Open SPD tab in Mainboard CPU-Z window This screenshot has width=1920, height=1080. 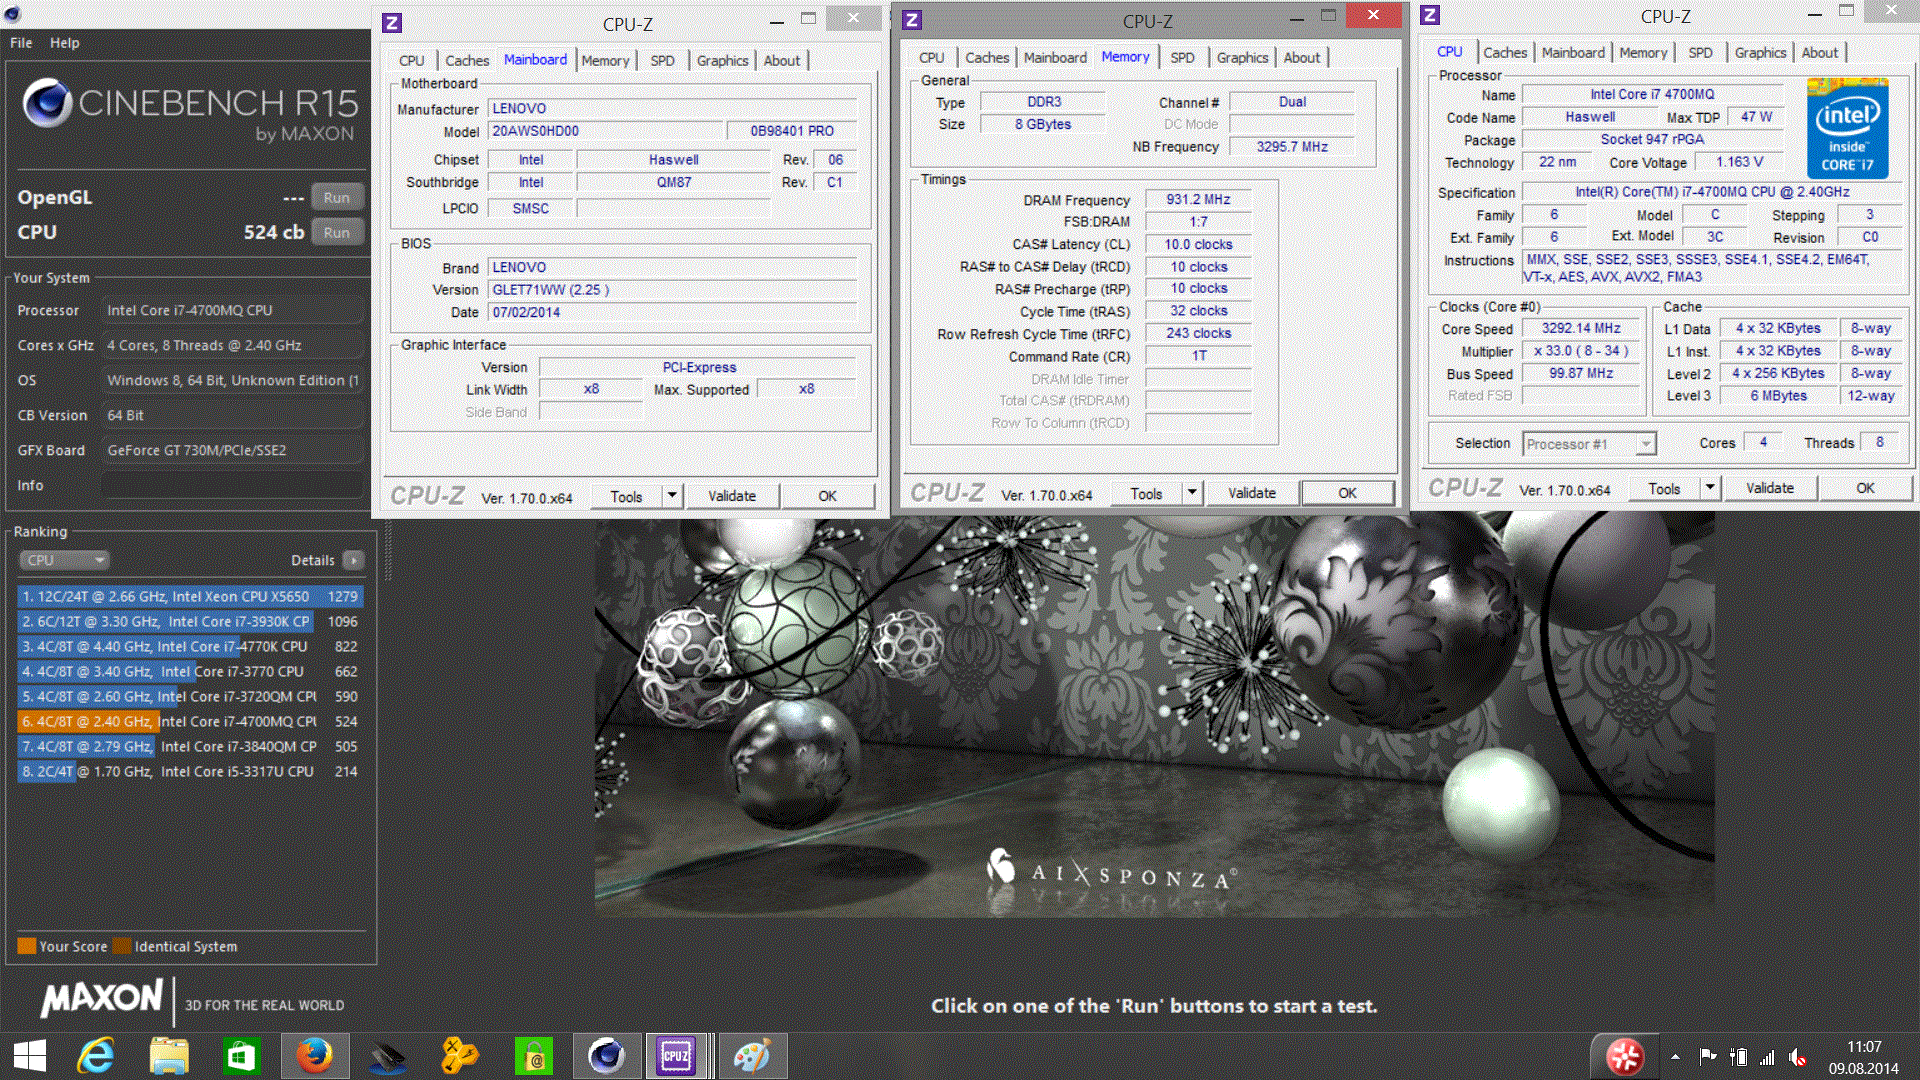(662, 61)
